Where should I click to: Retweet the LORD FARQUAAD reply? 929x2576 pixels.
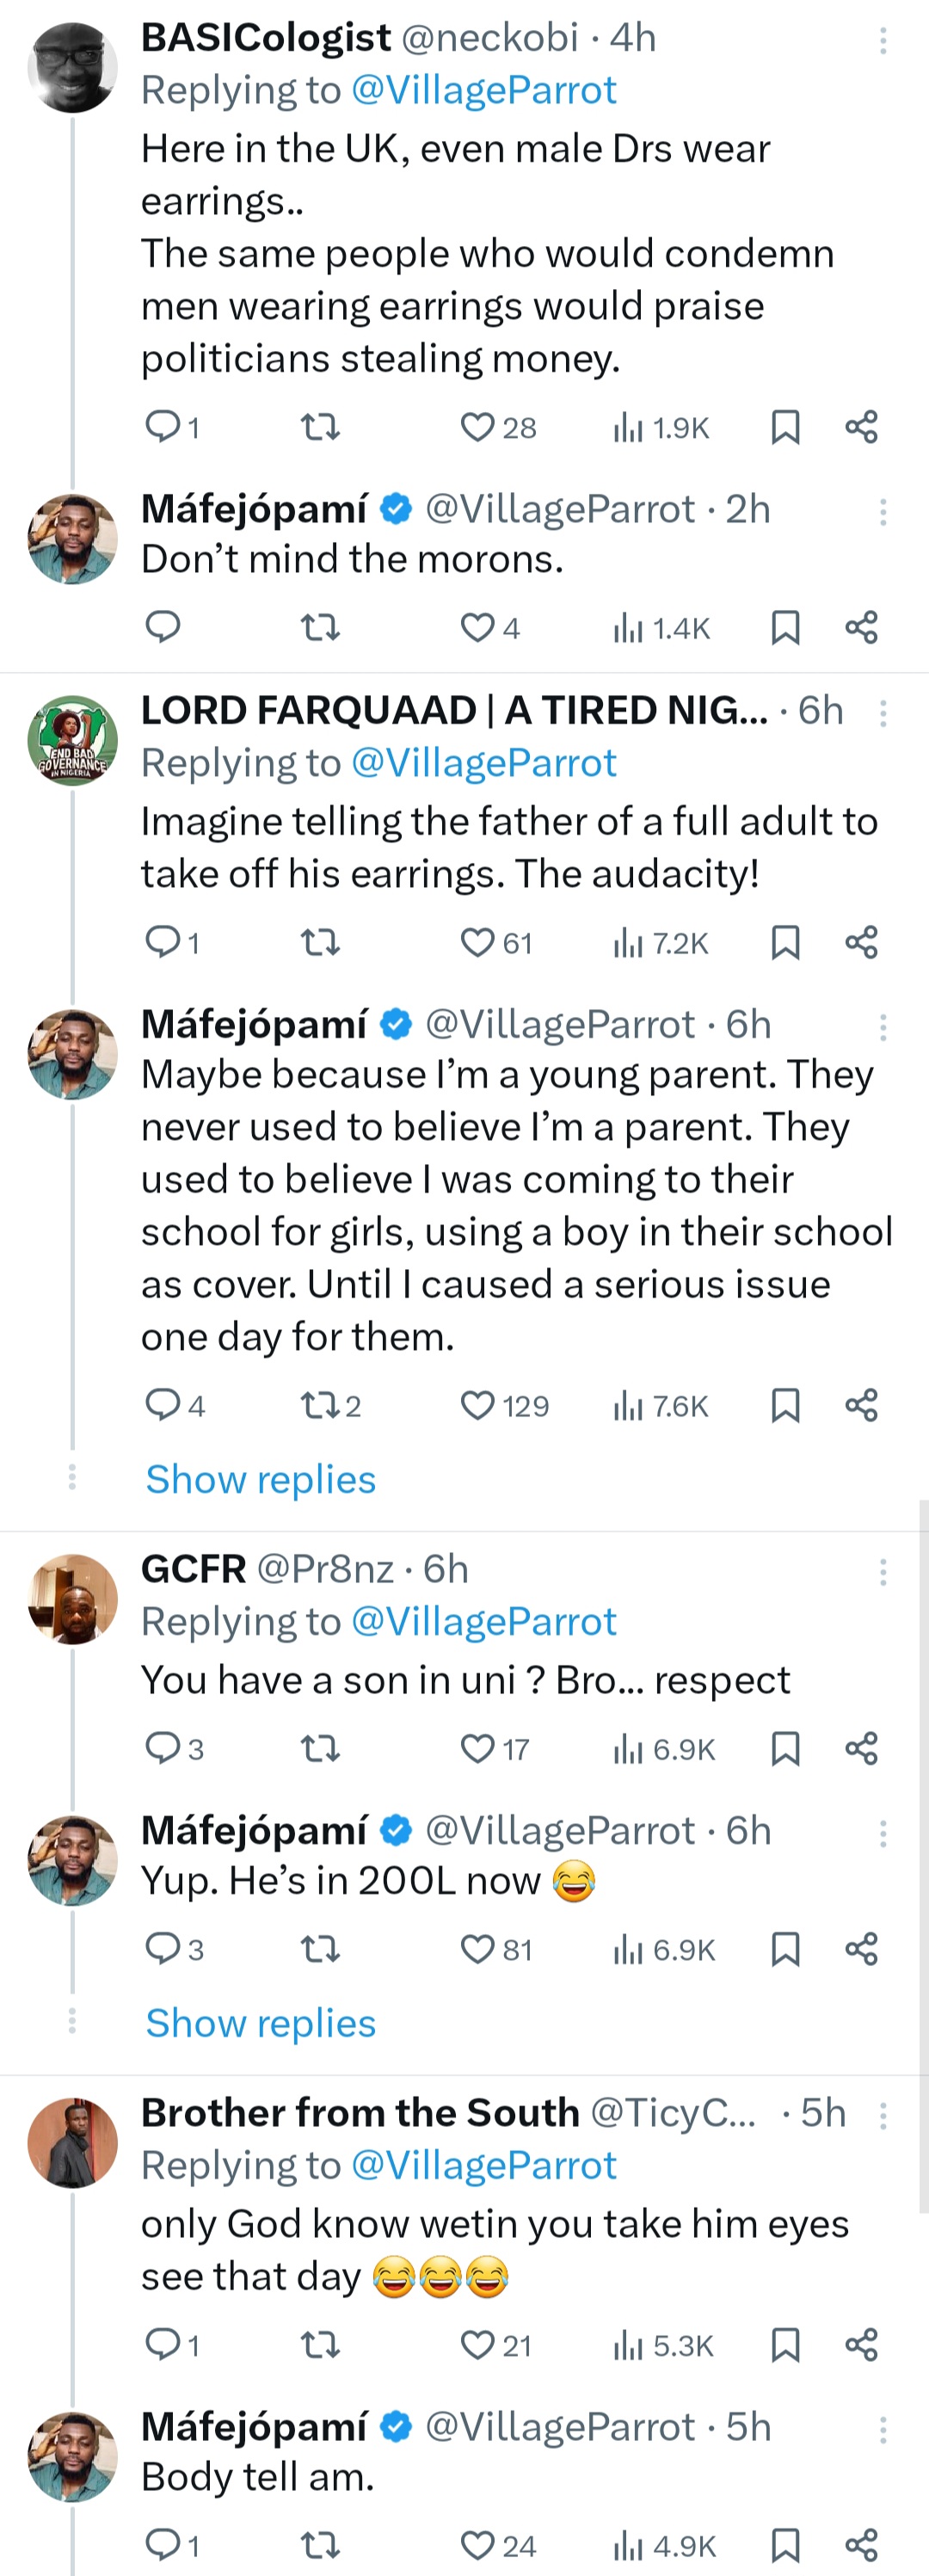(x=321, y=942)
